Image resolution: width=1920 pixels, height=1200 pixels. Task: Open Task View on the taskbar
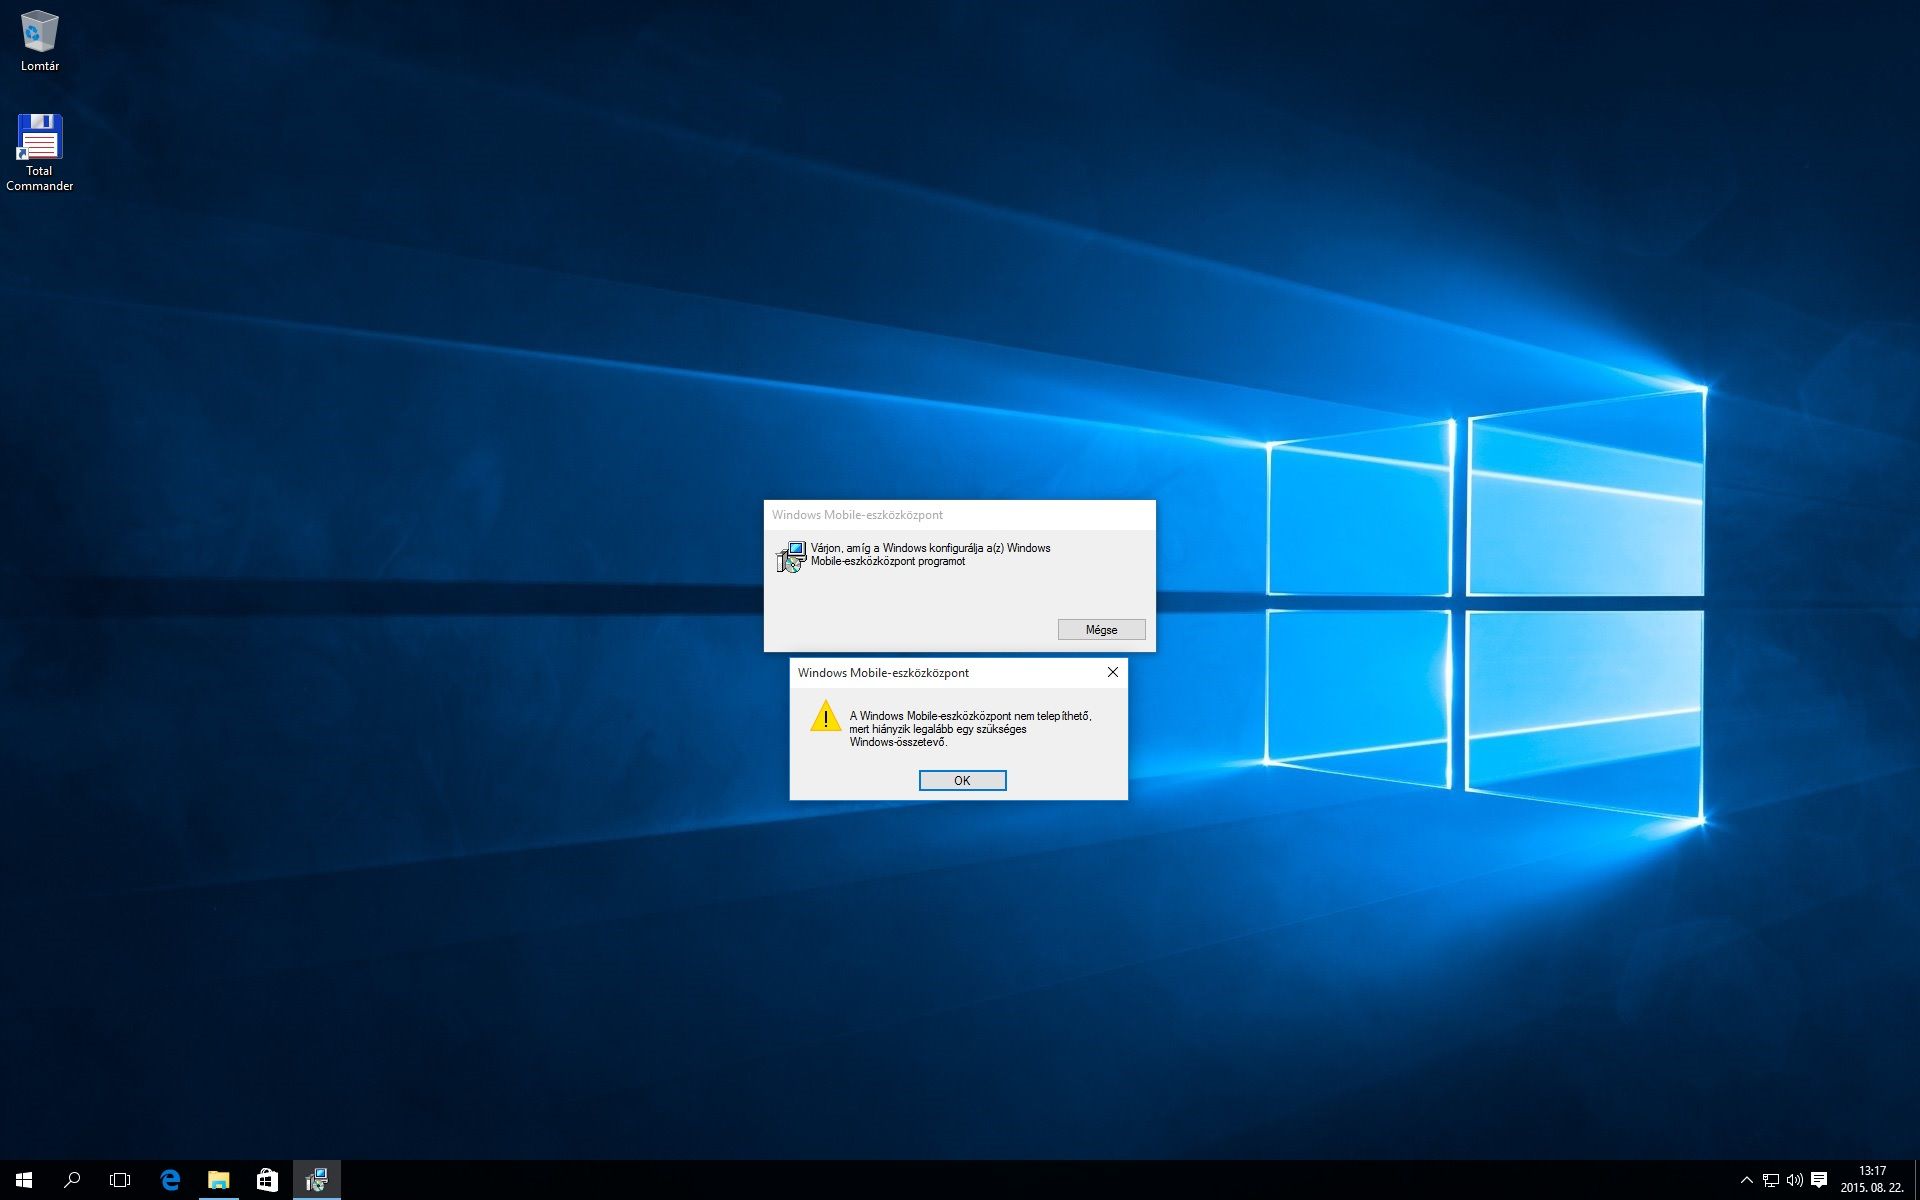[120, 1180]
